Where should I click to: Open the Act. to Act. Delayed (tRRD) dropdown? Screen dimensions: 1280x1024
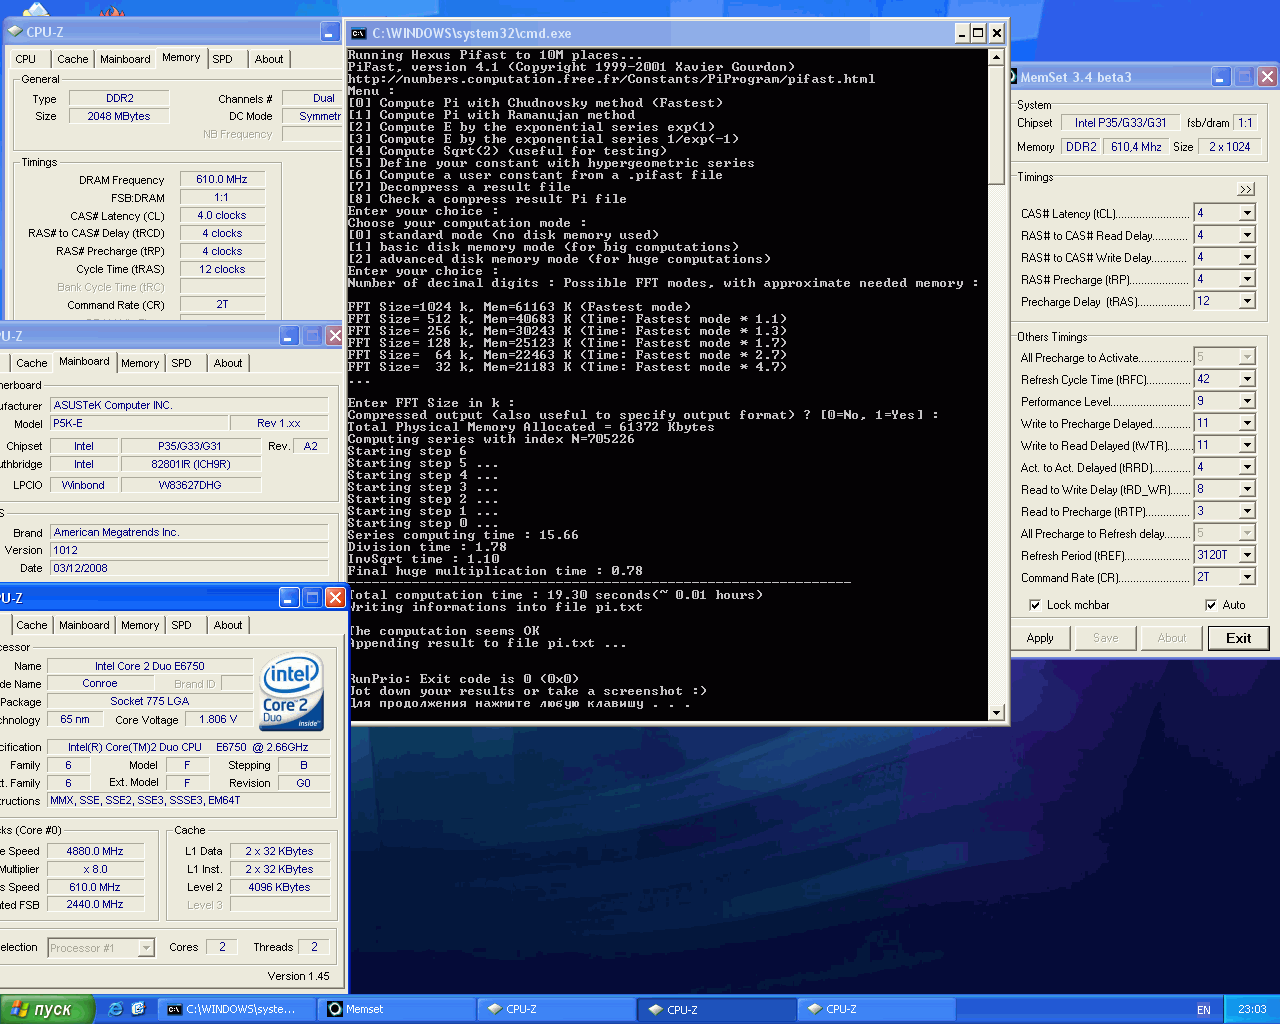pyautogui.click(x=1247, y=467)
